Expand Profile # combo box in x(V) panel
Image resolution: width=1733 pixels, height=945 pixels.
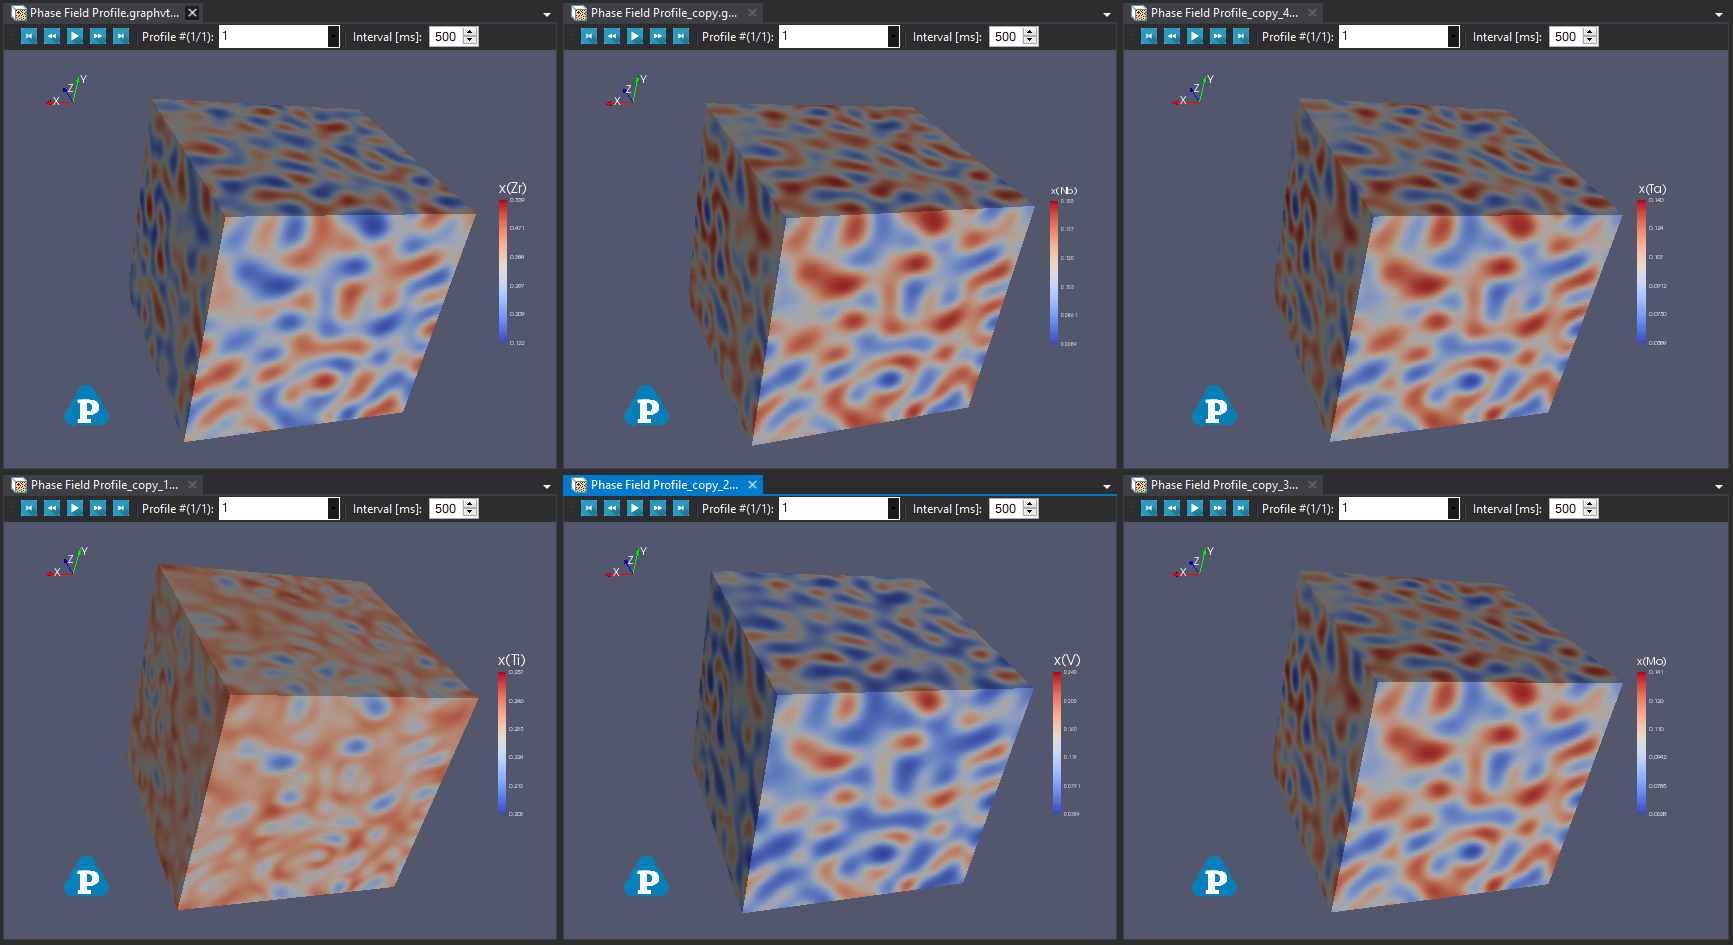click(x=893, y=508)
